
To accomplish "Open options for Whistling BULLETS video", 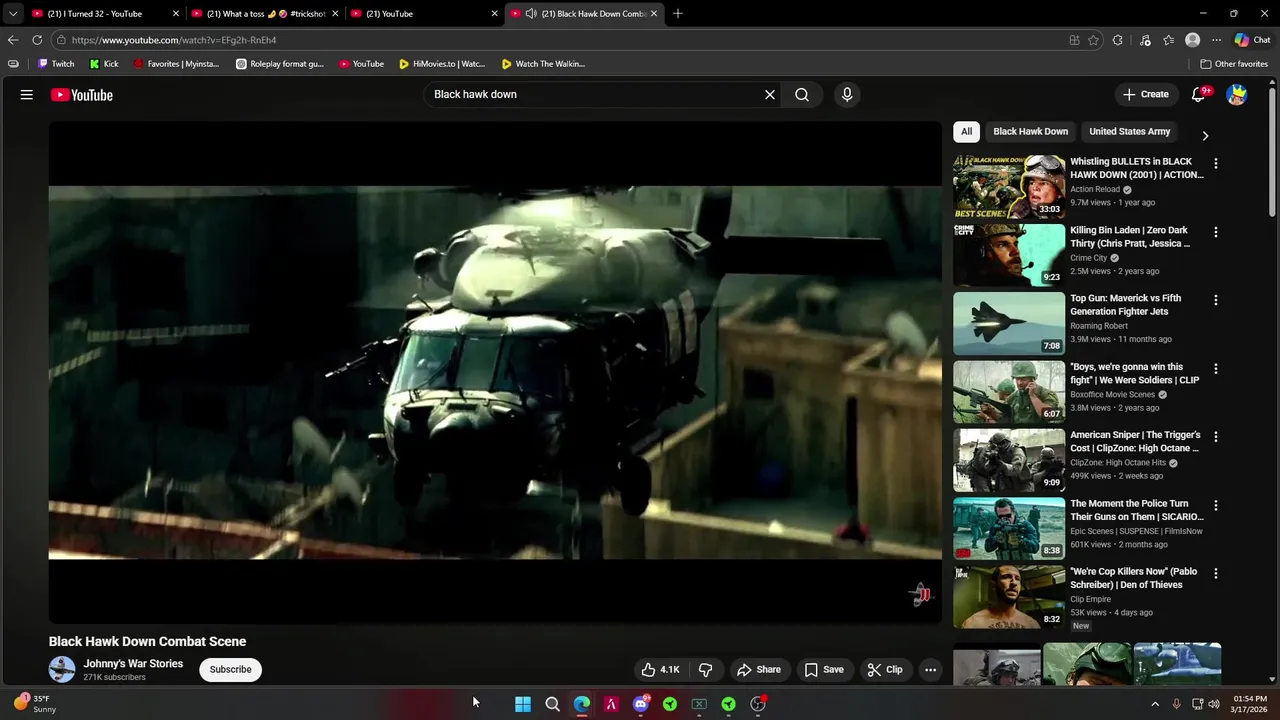I will (x=1216, y=163).
